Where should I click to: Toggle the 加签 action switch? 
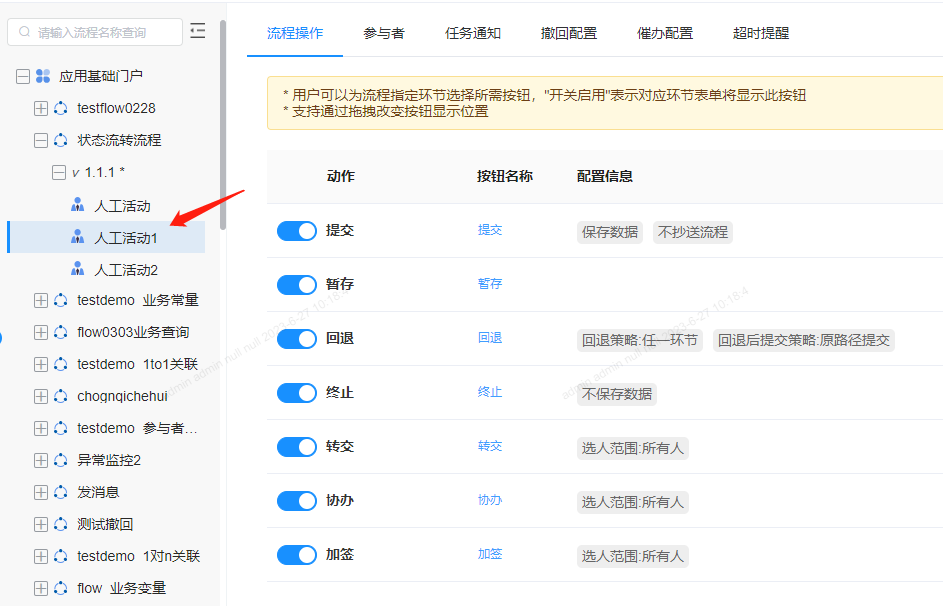pos(296,555)
